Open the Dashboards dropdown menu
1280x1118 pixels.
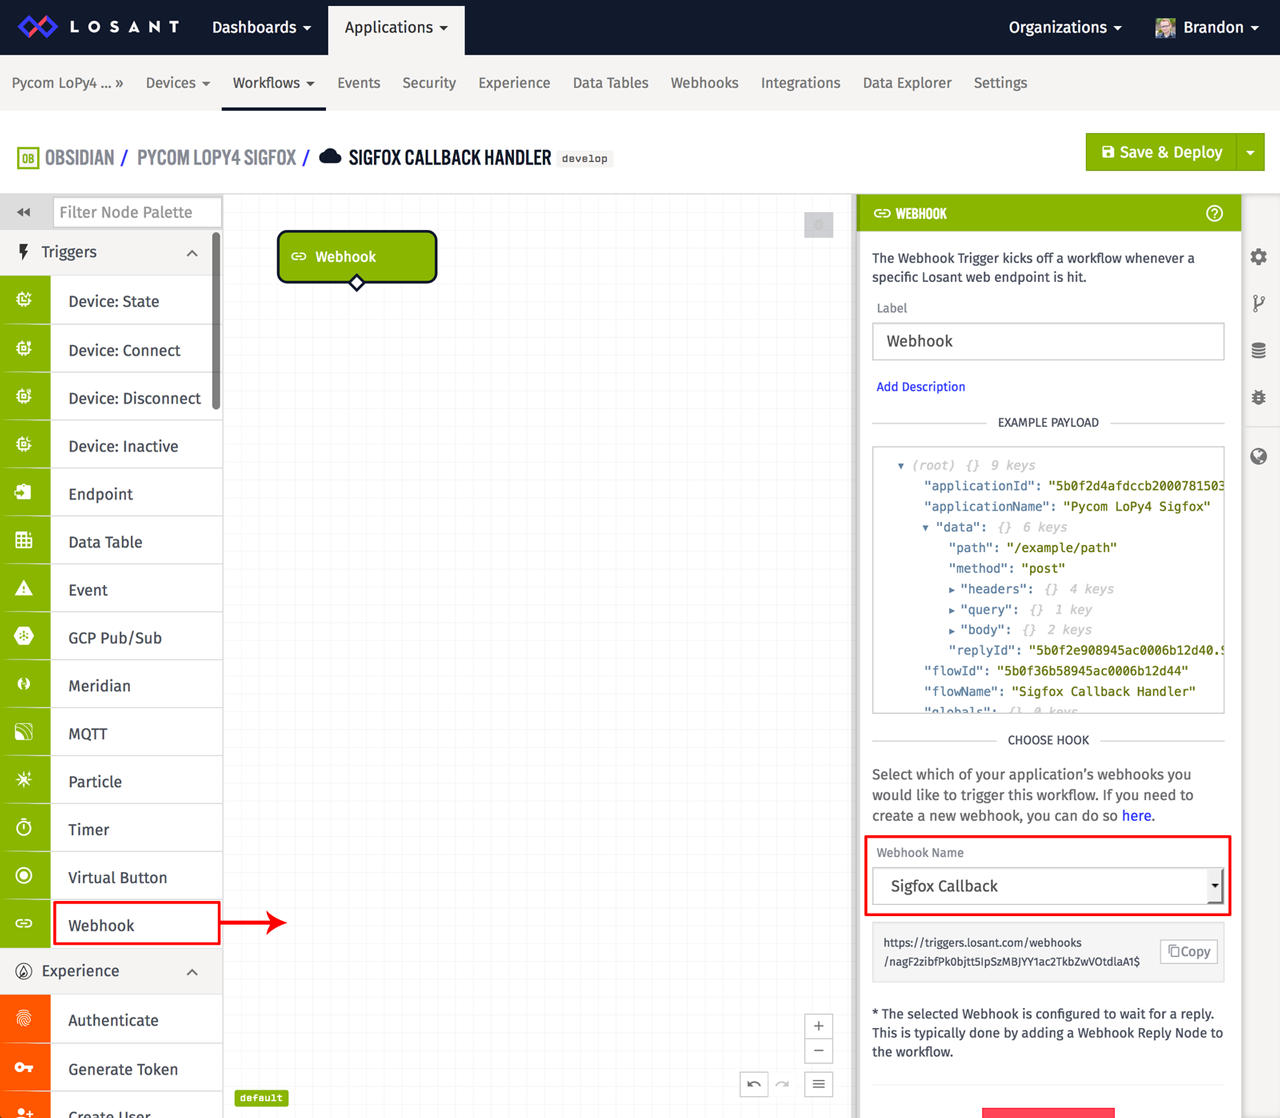point(261,27)
